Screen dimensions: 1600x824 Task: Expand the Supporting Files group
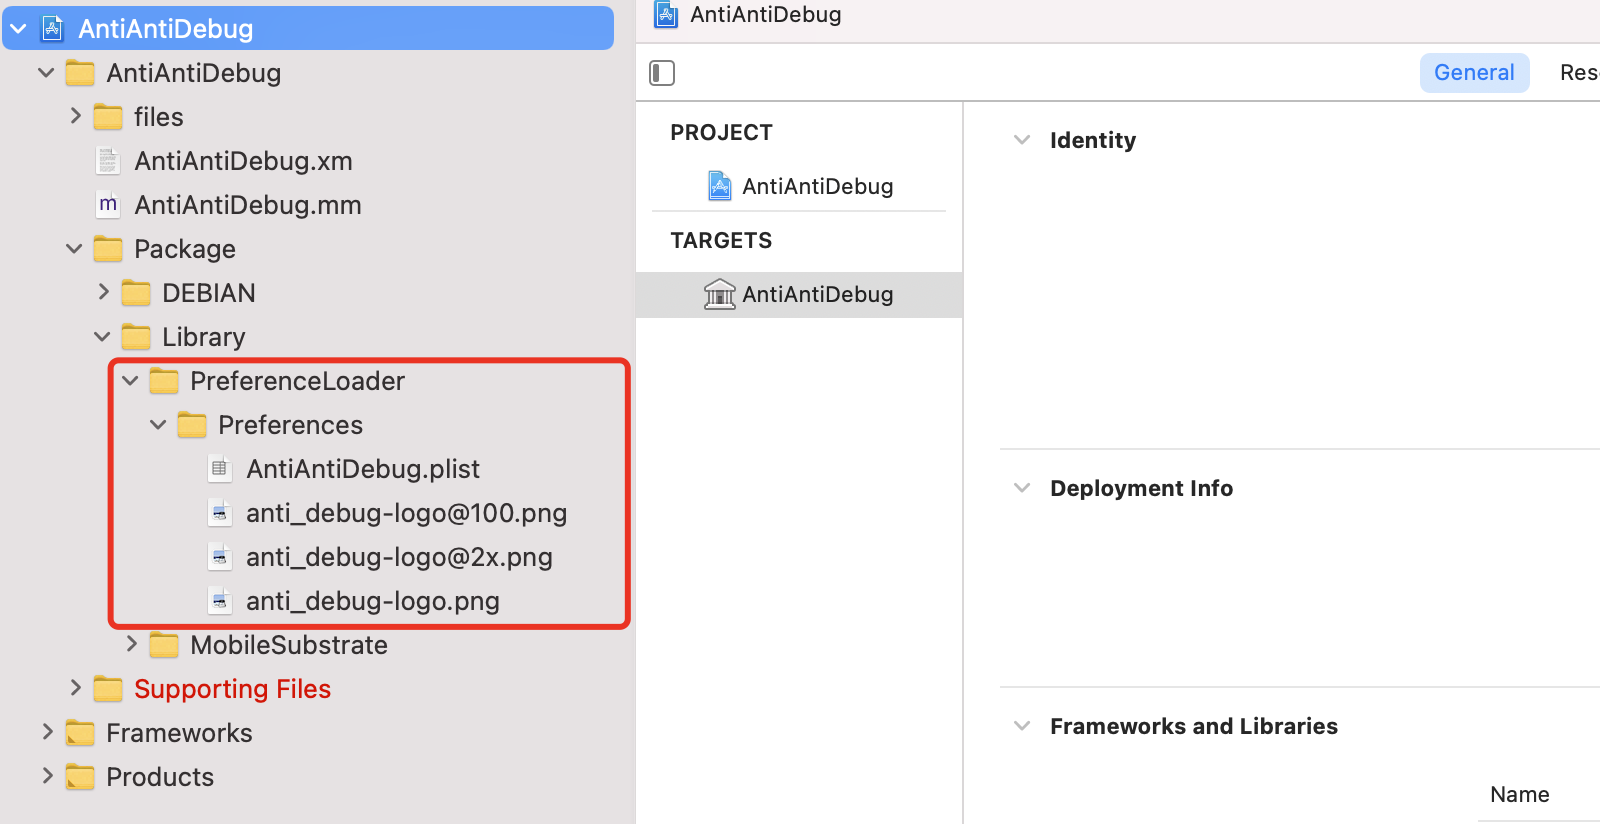pyautogui.click(x=75, y=689)
